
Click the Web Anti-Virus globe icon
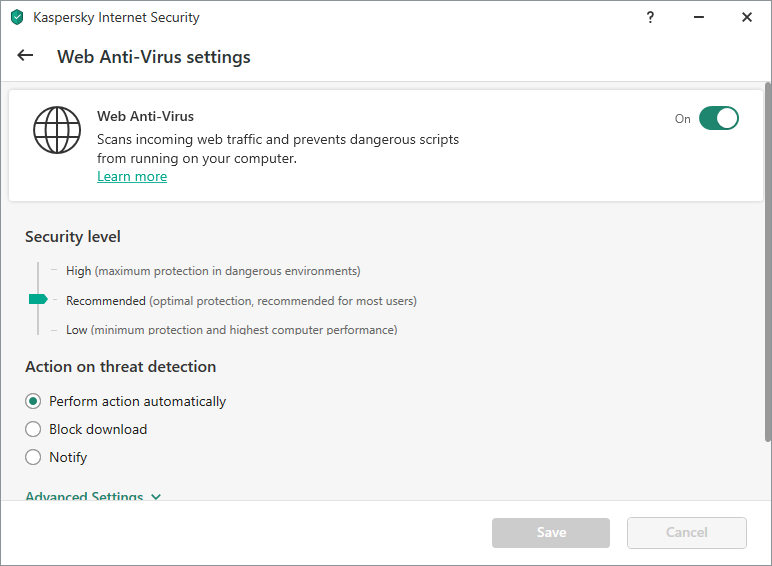tap(56, 129)
